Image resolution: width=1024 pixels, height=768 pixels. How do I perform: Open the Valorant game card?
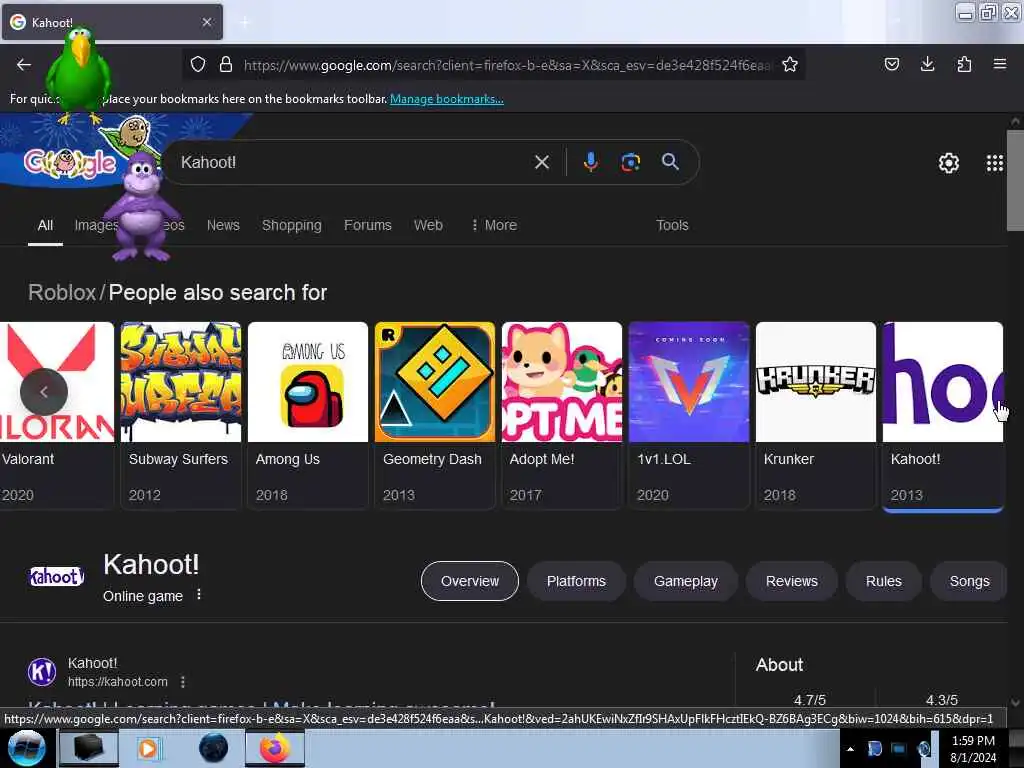pyautogui.click(x=57, y=415)
